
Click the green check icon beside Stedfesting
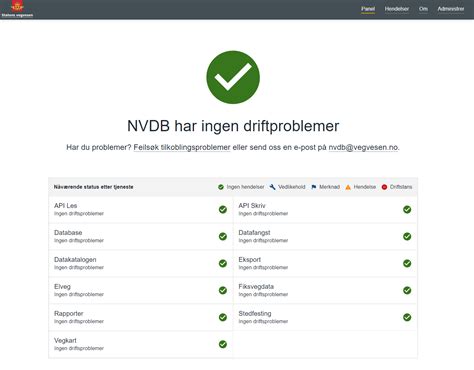[x=407, y=317]
